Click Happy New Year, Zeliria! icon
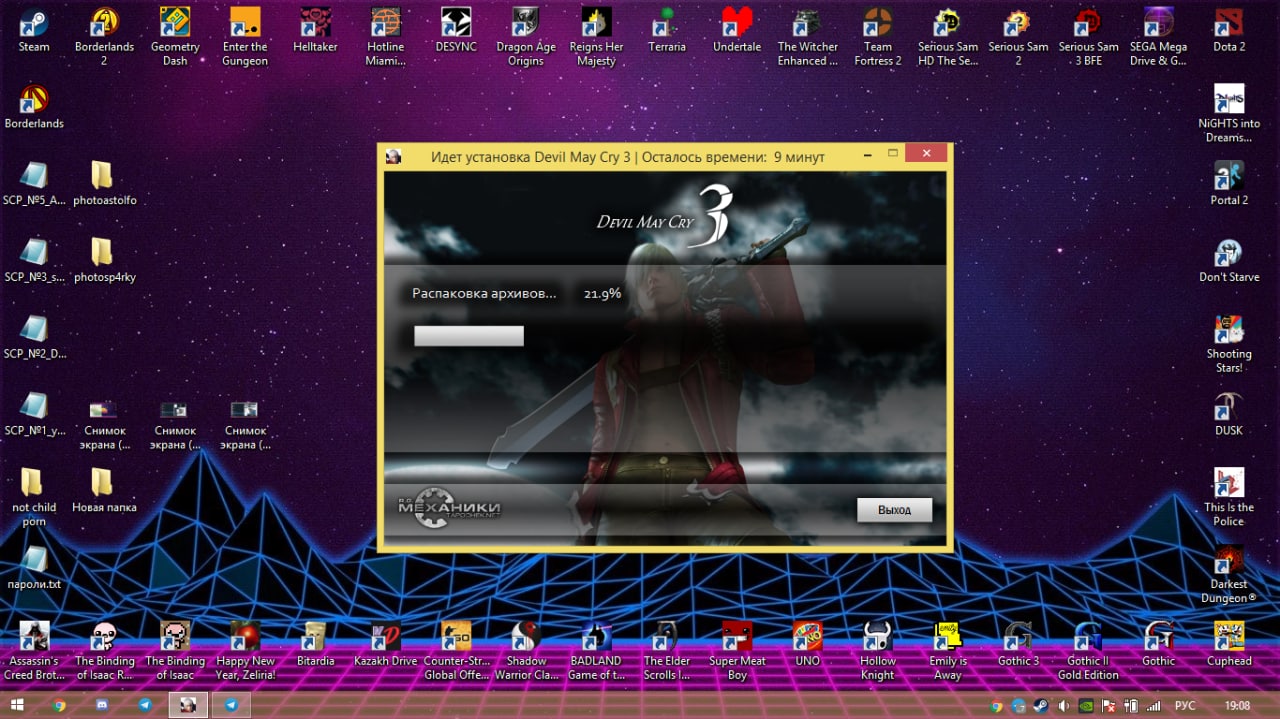 [x=245, y=652]
